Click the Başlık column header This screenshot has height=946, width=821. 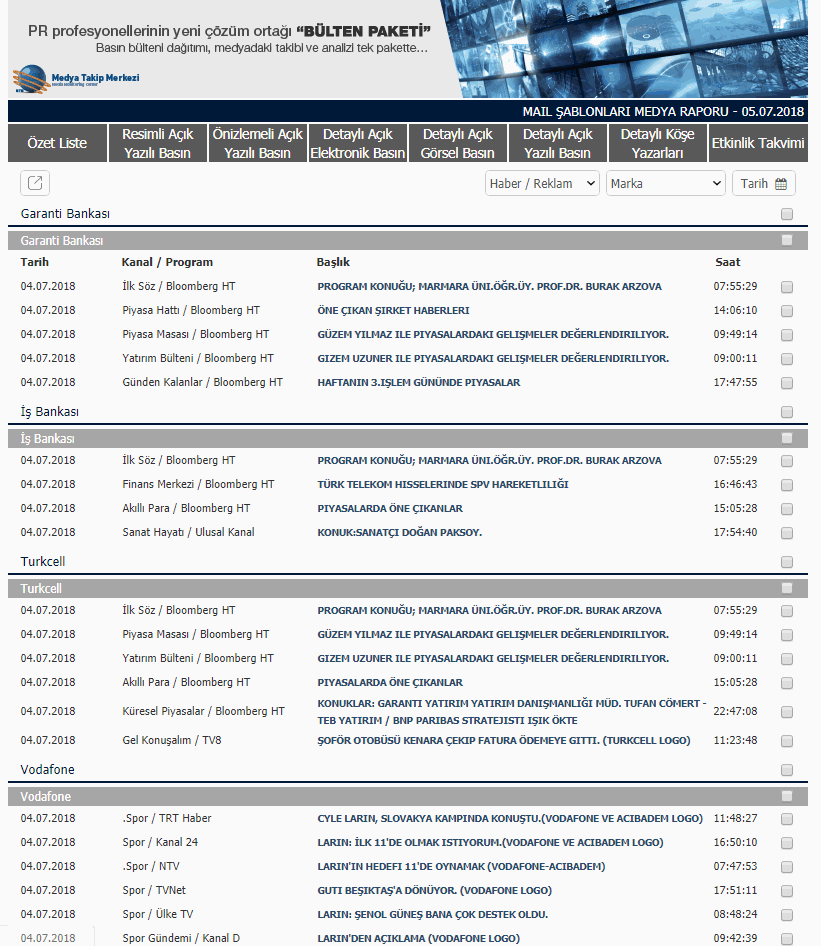(333, 262)
